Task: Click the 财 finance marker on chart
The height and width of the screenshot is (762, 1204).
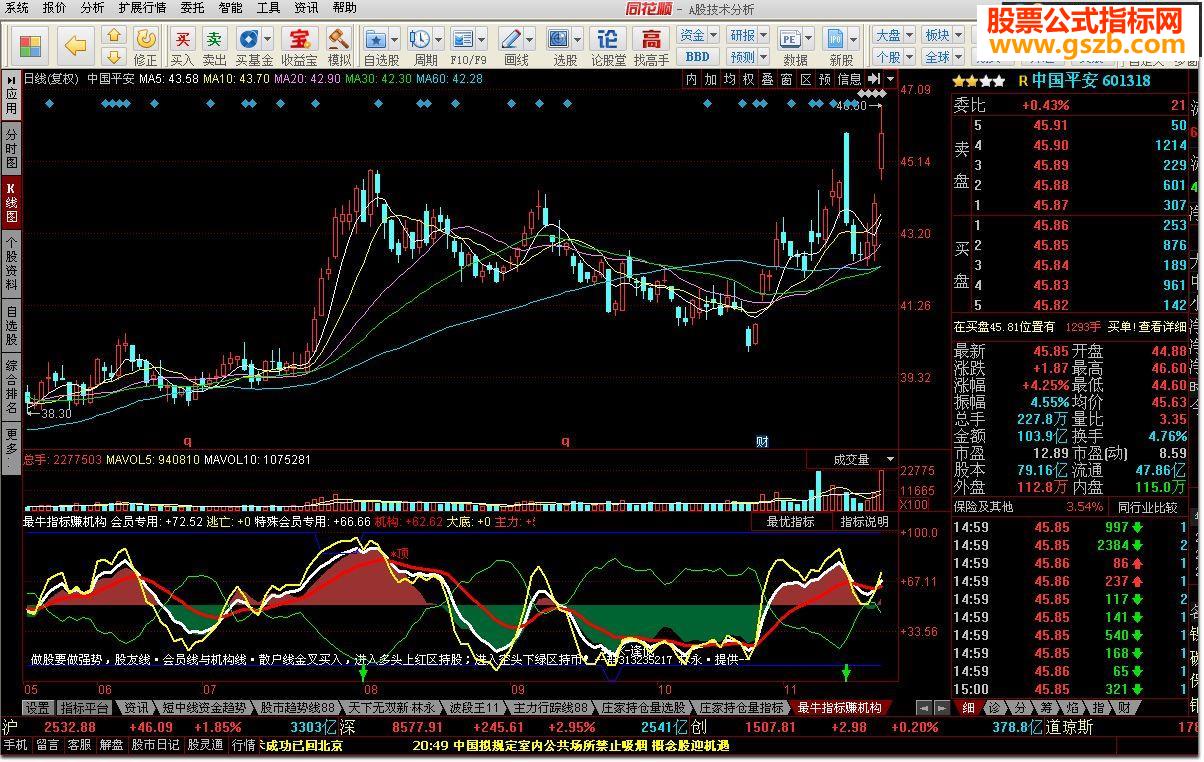Action: click(x=762, y=440)
